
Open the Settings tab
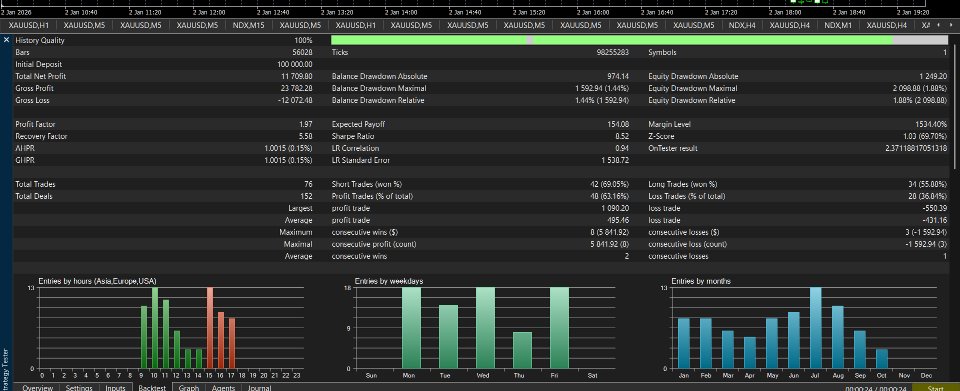(x=79, y=387)
